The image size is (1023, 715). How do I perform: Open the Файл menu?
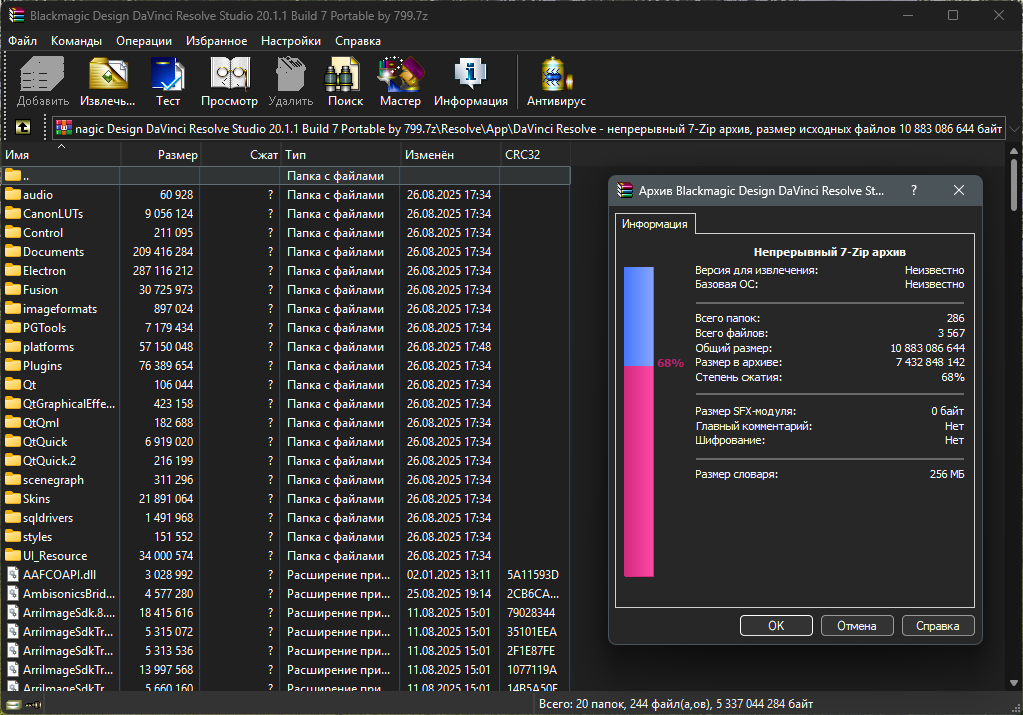23,40
